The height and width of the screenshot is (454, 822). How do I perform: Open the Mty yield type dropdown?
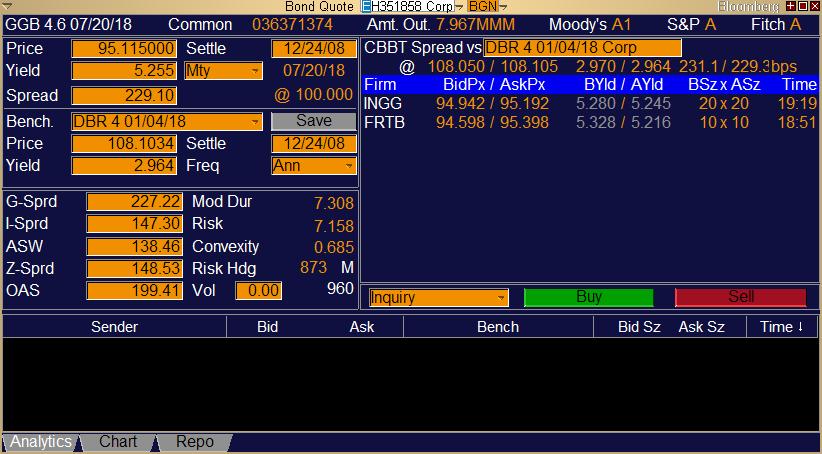pyautogui.click(x=223, y=70)
